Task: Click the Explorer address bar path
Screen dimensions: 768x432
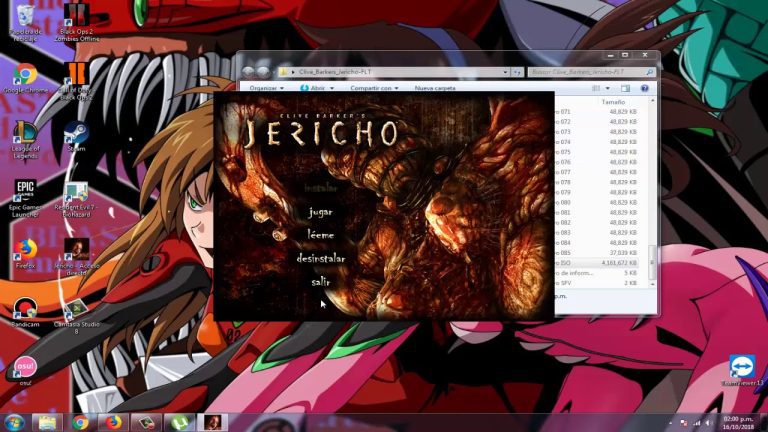Action: tap(336, 72)
